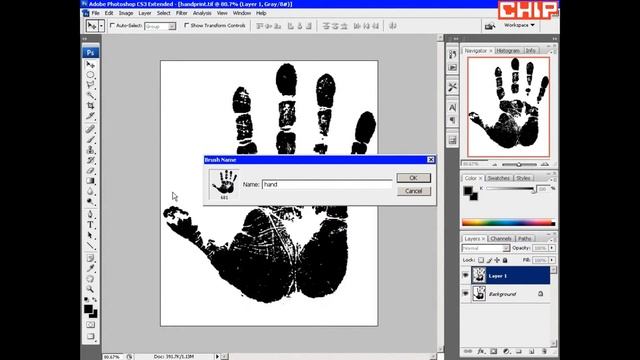Screen dimensions: 640x360
Task: Open the Move tool preset picker arrow
Action: [x=101, y=26]
